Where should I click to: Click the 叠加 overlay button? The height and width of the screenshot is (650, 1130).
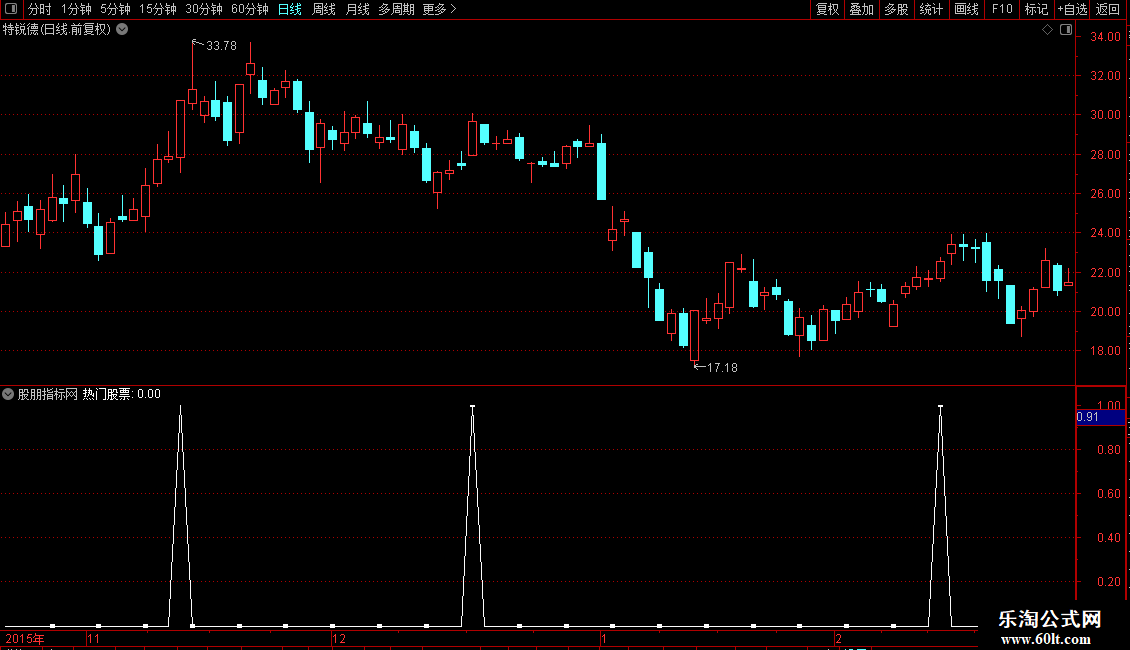[861, 9]
